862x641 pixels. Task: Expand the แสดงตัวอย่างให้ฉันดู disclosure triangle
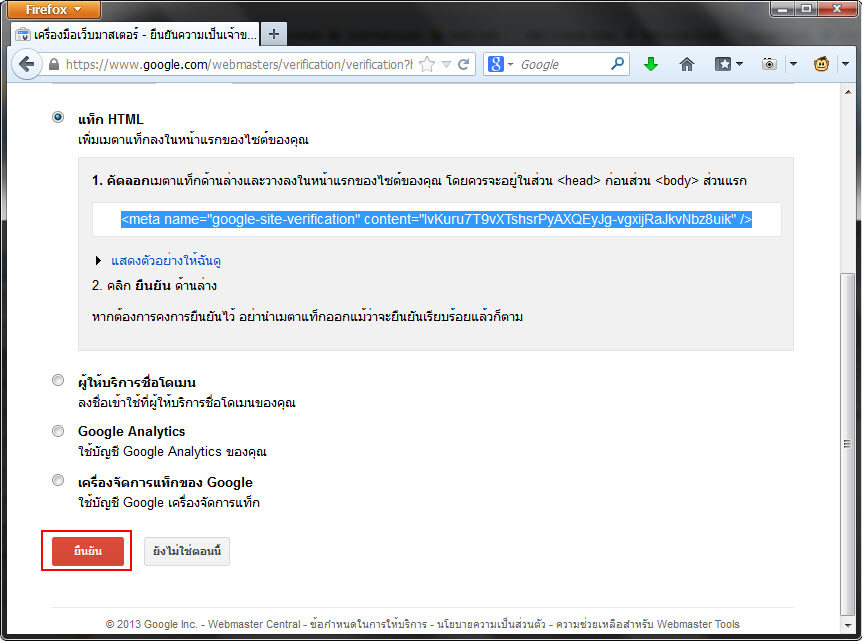click(98, 261)
